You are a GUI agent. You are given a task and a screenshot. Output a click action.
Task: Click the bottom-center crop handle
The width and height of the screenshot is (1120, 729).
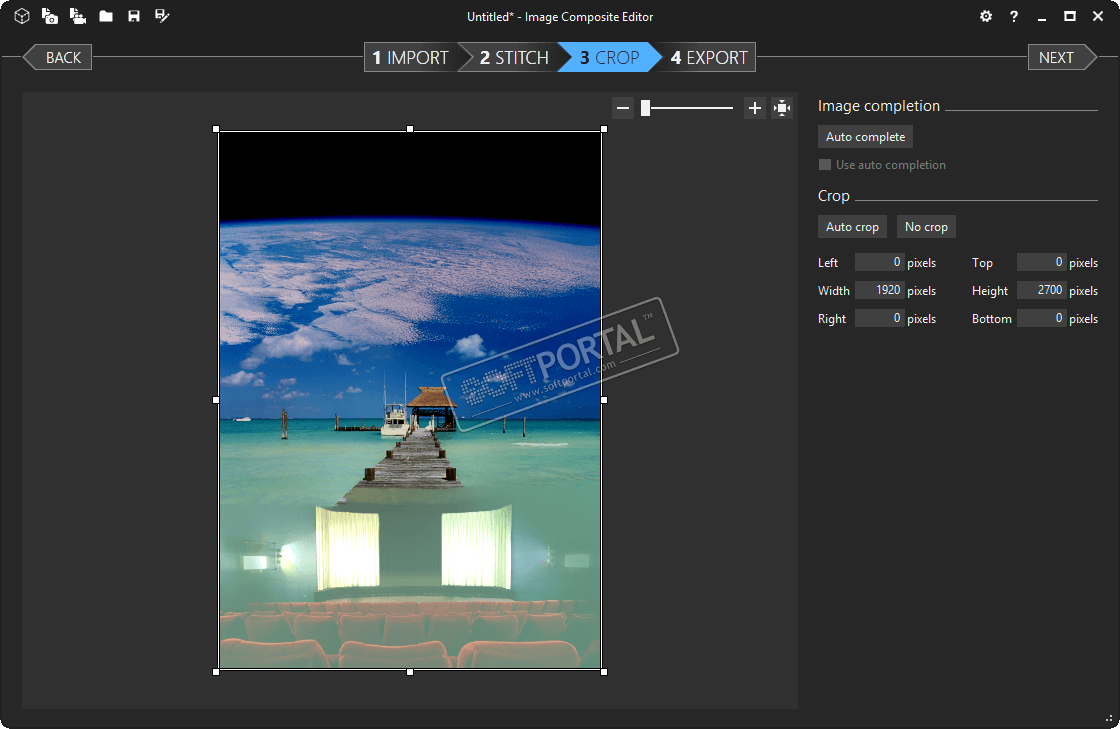tap(410, 672)
